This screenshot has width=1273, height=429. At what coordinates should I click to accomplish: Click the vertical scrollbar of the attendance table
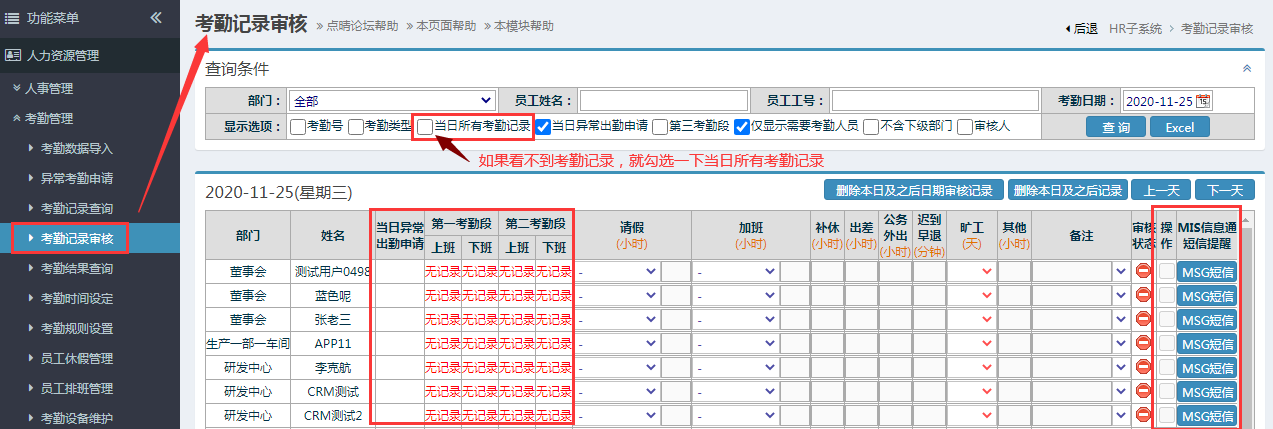coord(1246,320)
